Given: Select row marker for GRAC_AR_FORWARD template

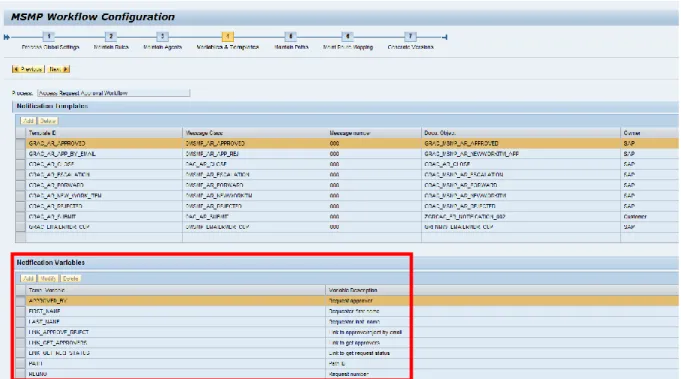Looking at the screenshot, I should [20, 185].
